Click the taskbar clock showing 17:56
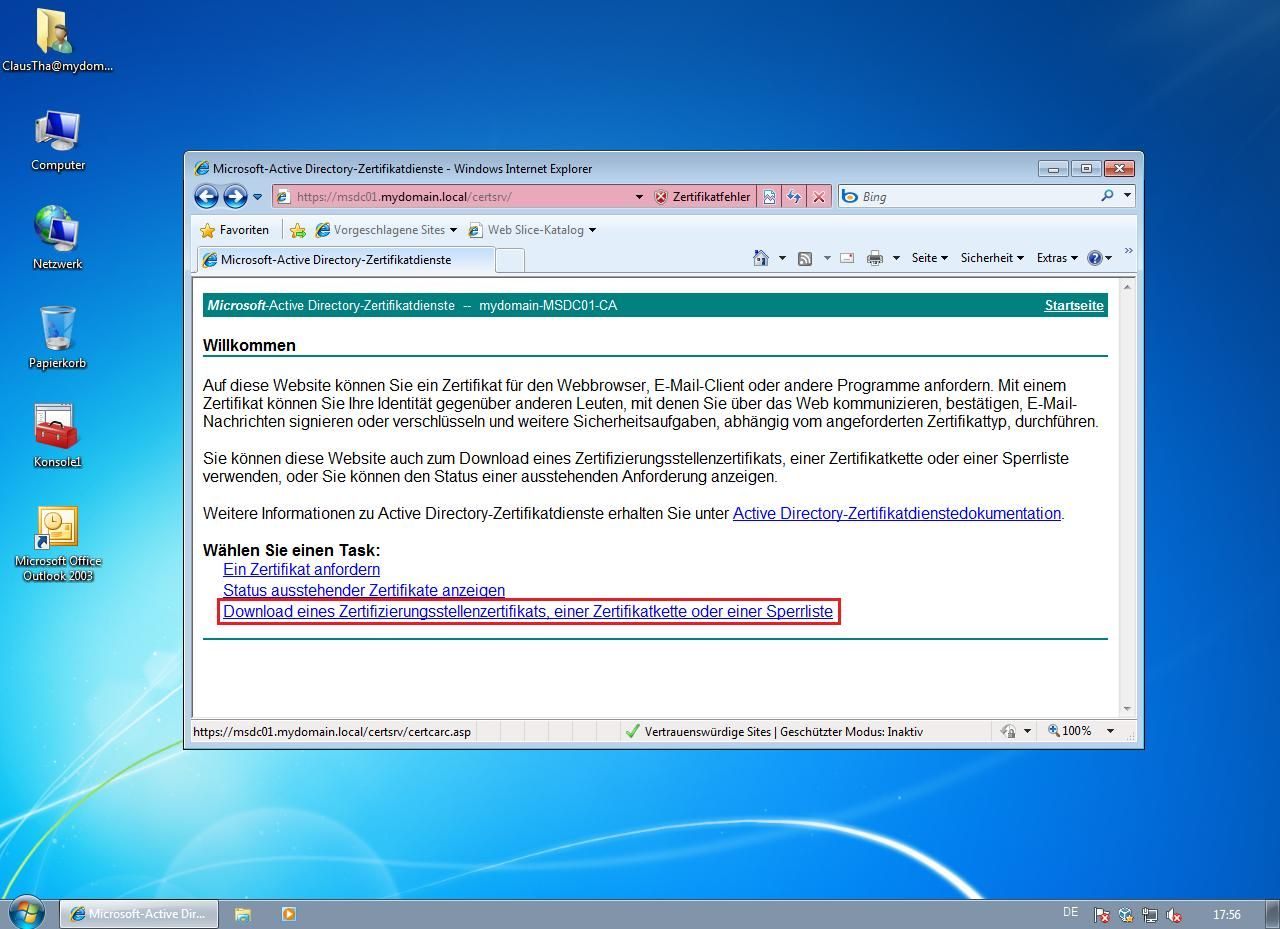1280x929 pixels. click(x=1226, y=914)
